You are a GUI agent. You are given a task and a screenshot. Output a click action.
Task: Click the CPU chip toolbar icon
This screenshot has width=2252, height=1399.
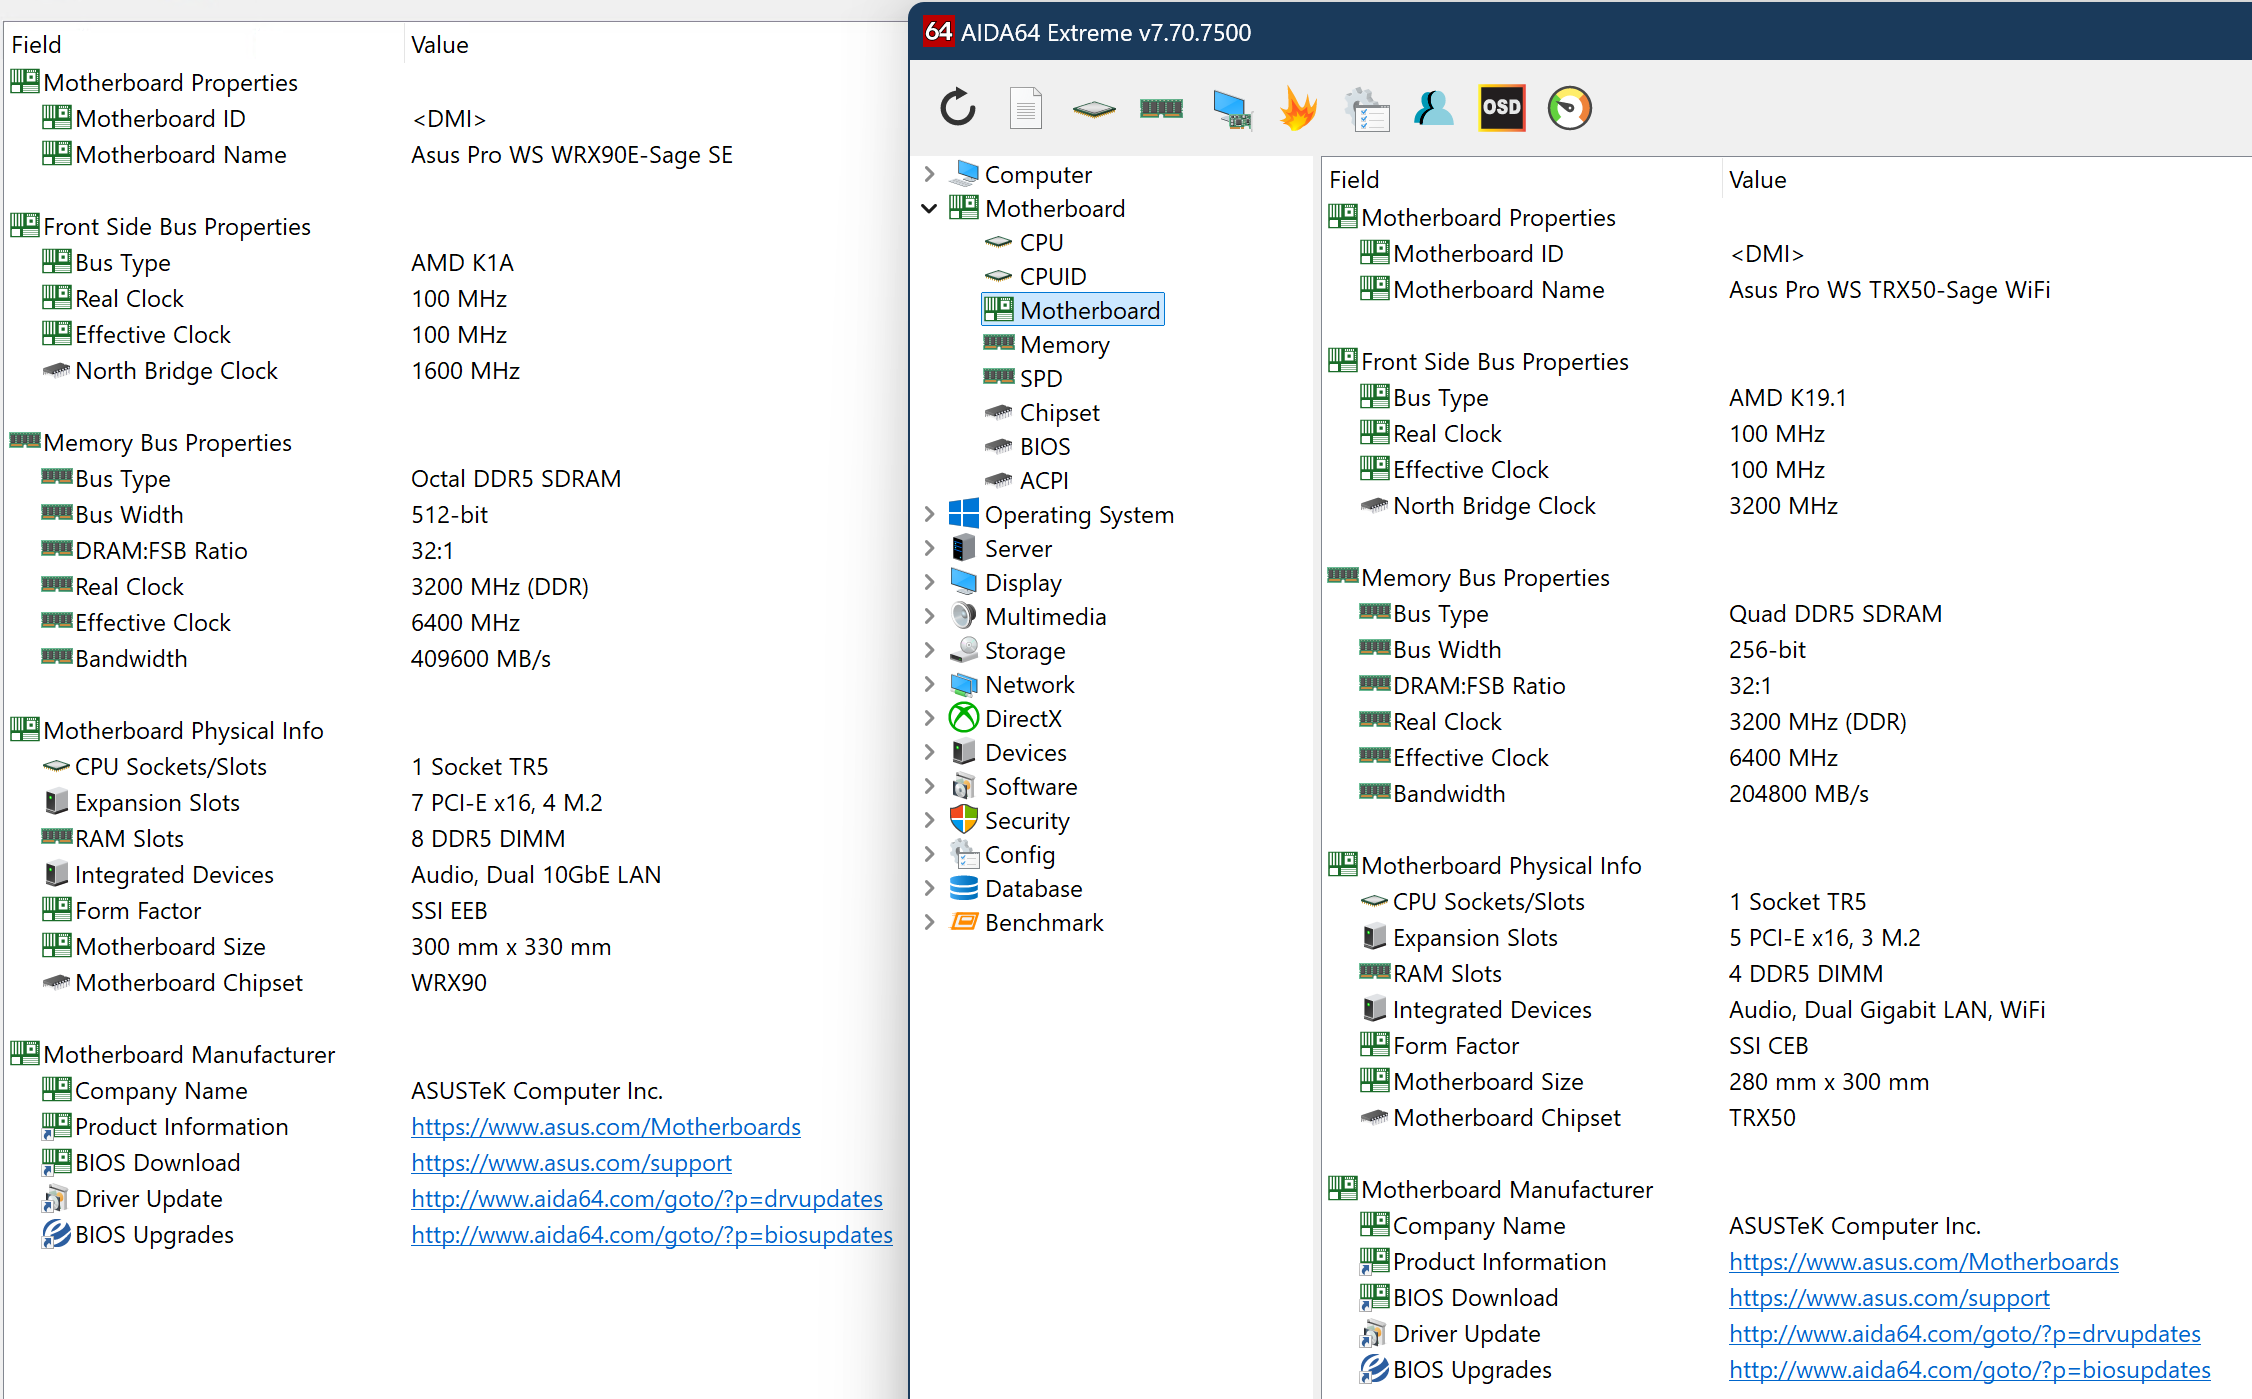pyautogui.click(x=1093, y=108)
